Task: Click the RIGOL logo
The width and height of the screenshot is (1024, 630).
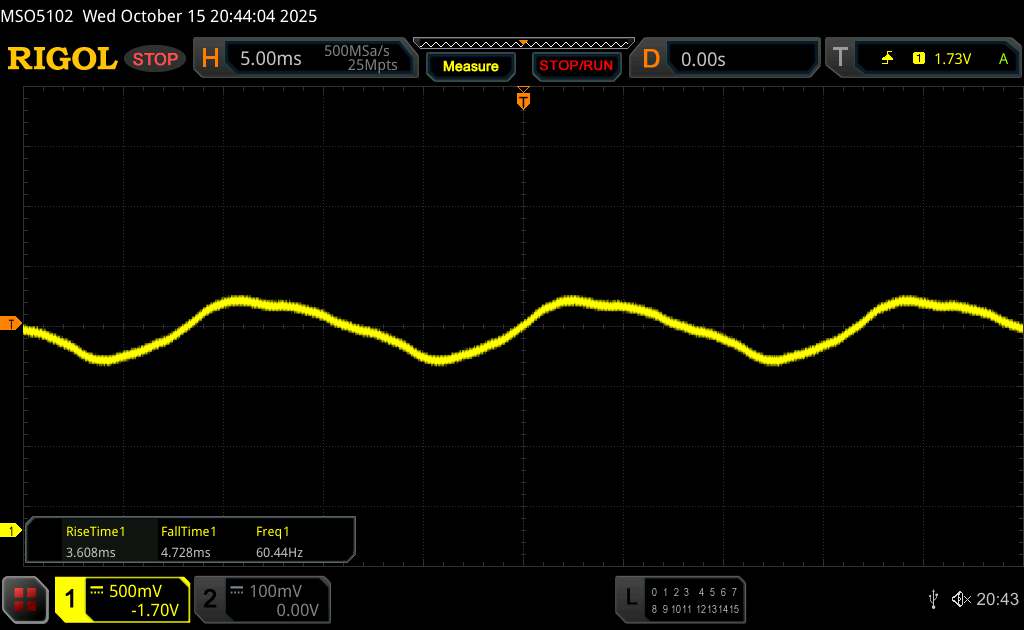Action: tap(62, 59)
